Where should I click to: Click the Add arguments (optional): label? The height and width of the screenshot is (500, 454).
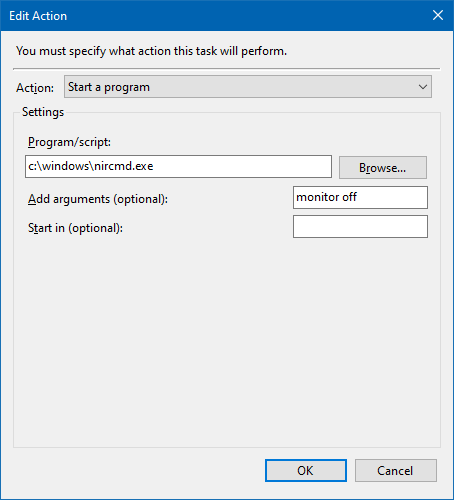coord(98,199)
